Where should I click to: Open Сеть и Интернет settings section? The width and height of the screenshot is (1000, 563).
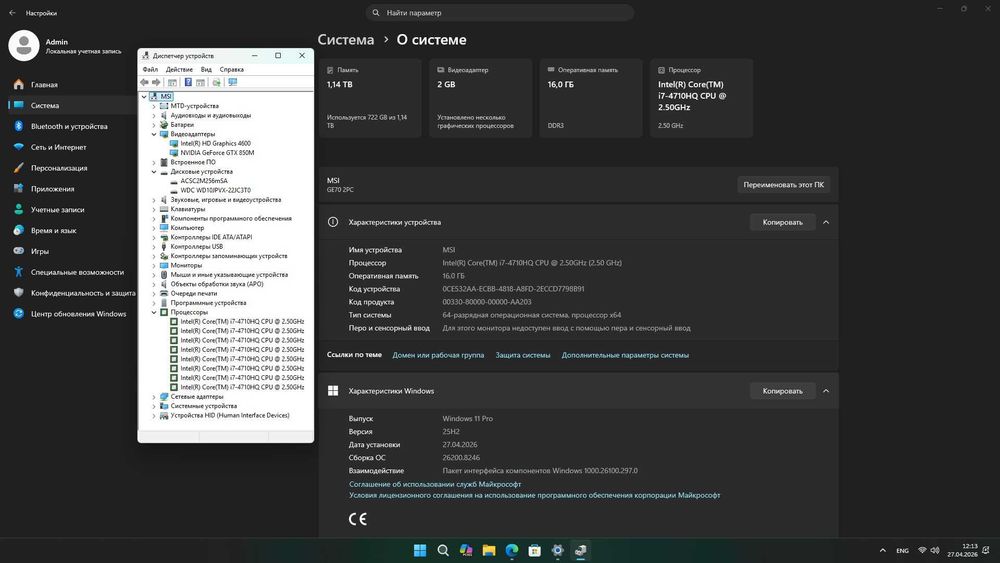[58, 147]
